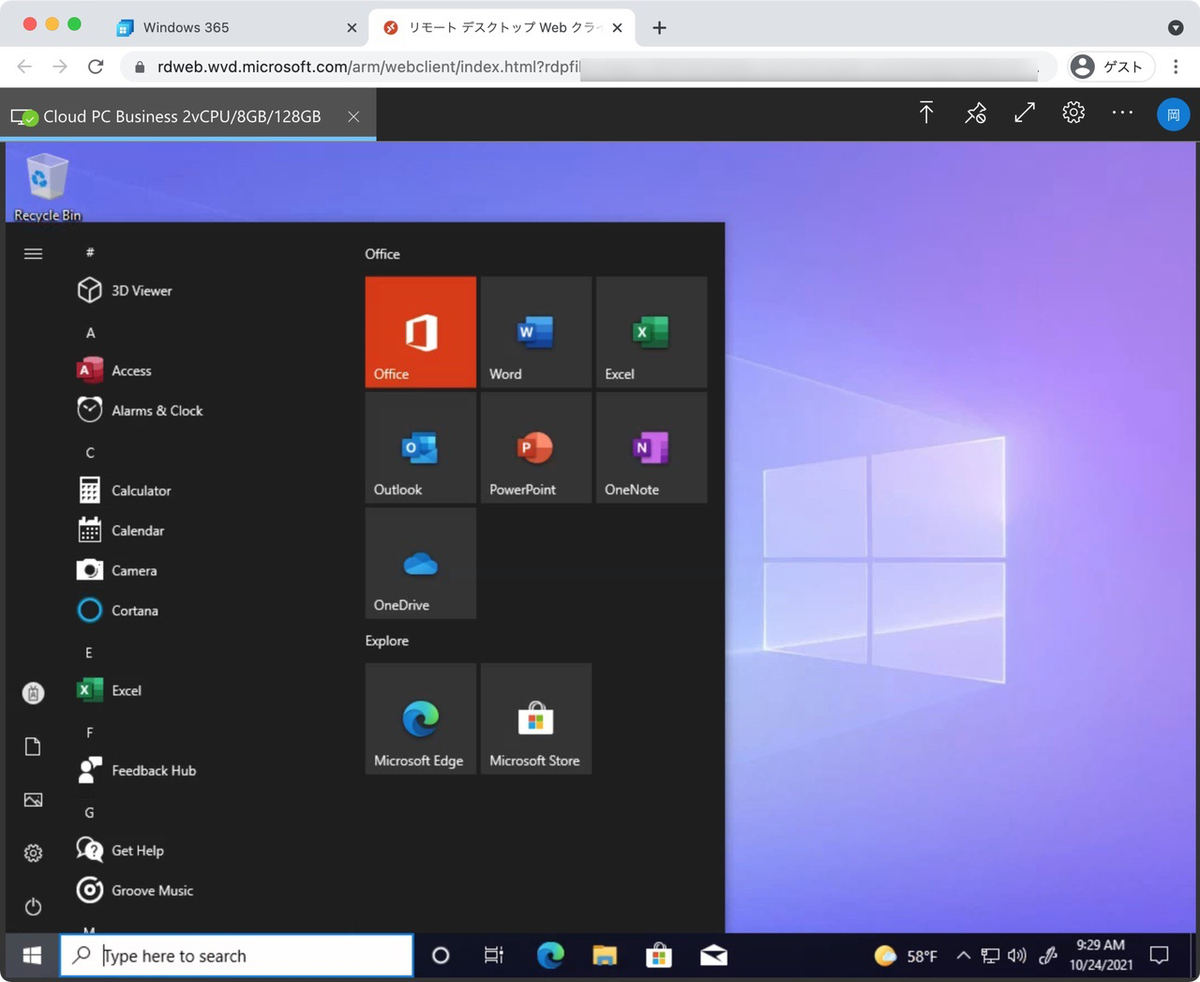Click the user account icon in Start sidebar
Viewport: 1200px width, 982px height.
33,693
